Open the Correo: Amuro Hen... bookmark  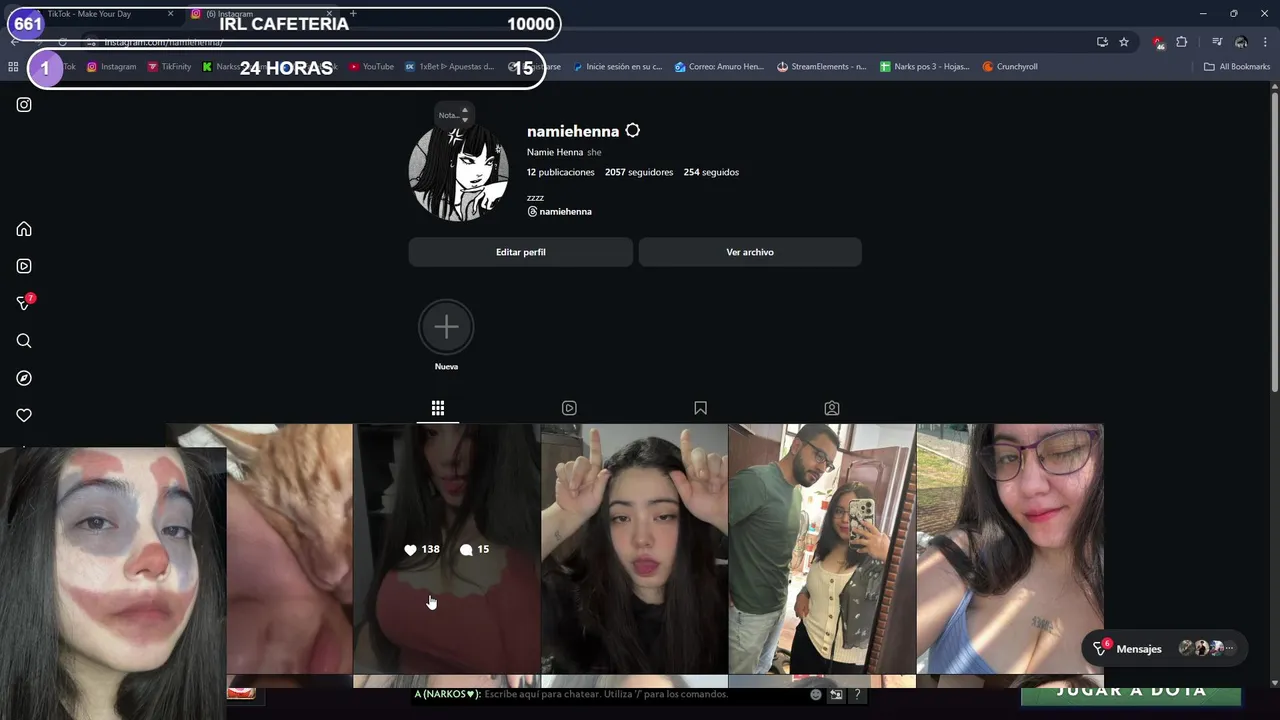pyautogui.click(x=719, y=67)
